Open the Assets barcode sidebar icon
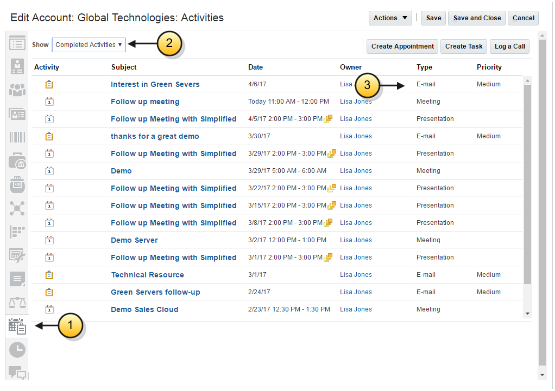Image resolution: width=555 pixels, height=391 pixels. tap(17, 137)
